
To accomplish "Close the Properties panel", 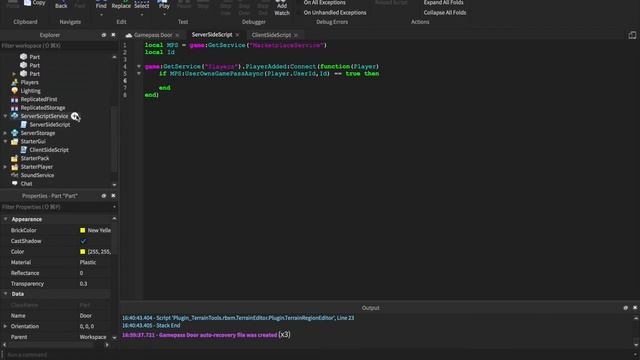I will click(x=113, y=196).
